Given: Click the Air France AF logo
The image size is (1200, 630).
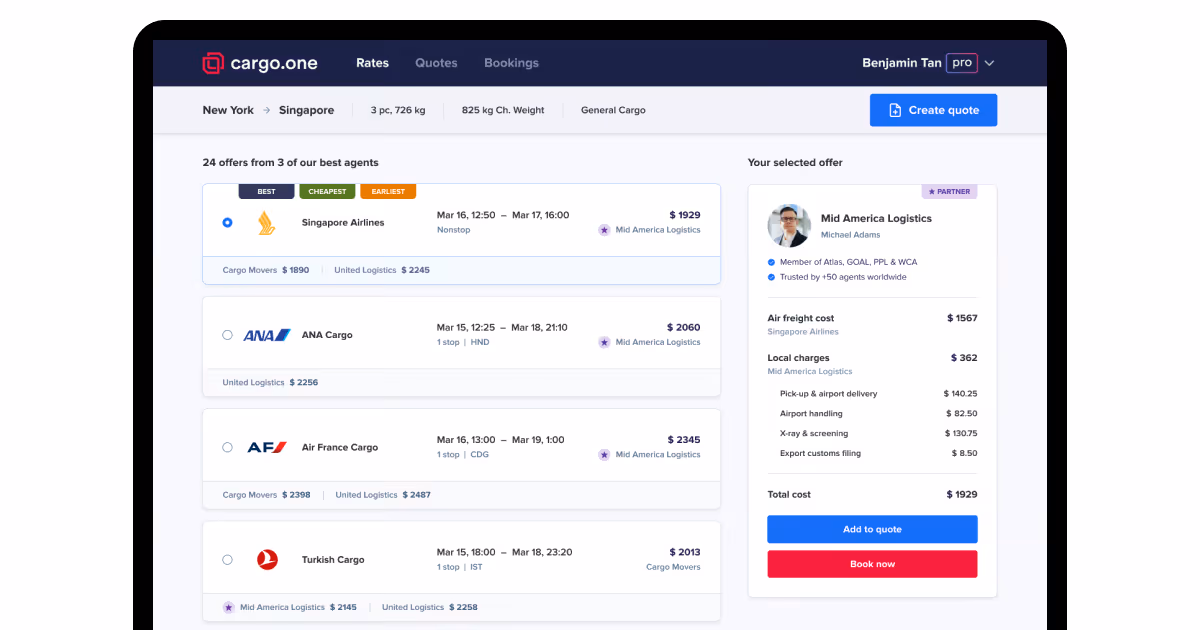Looking at the screenshot, I should click(267, 447).
